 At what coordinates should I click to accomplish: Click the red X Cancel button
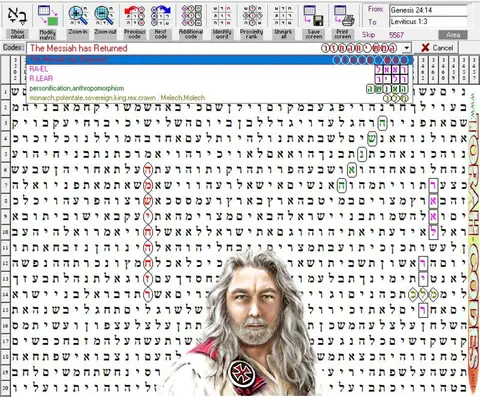coord(437,48)
